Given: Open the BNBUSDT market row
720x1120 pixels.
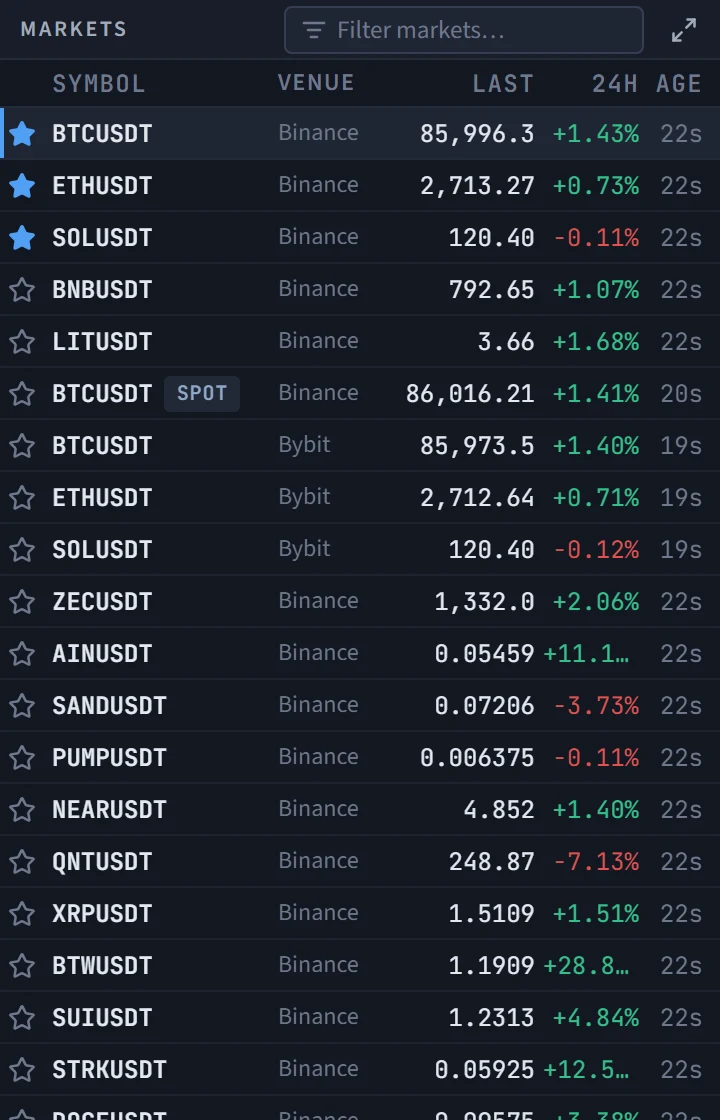Looking at the screenshot, I should coord(360,289).
